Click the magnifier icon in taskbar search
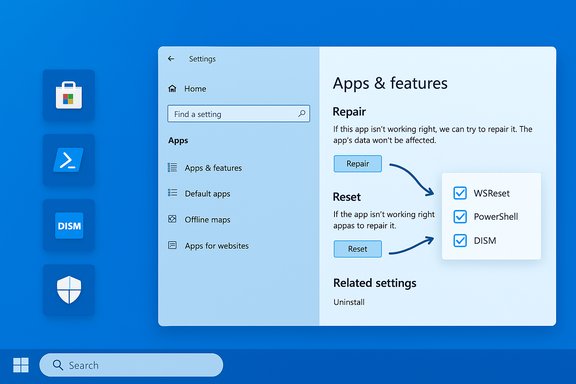This screenshot has width=576, height=384. tap(58, 365)
